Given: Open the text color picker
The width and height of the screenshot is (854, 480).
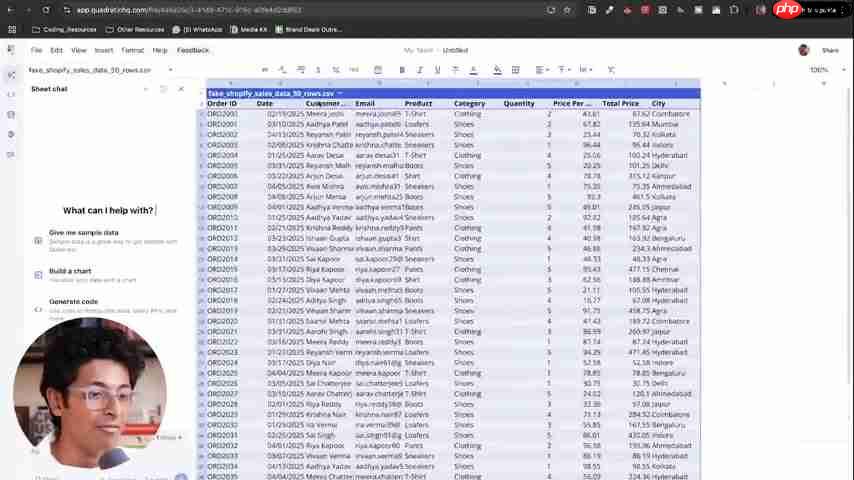Looking at the screenshot, I should pyautogui.click(x=473, y=70).
